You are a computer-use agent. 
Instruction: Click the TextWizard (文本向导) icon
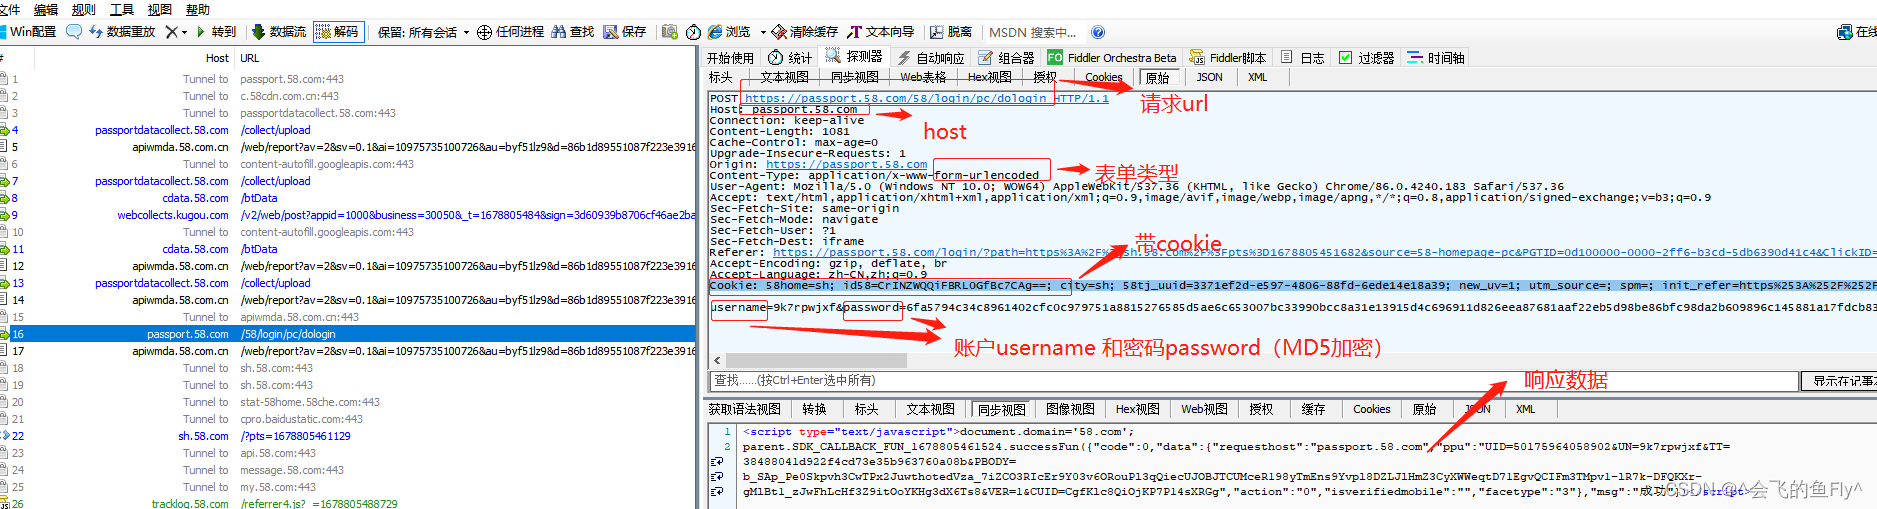pyautogui.click(x=854, y=32)
